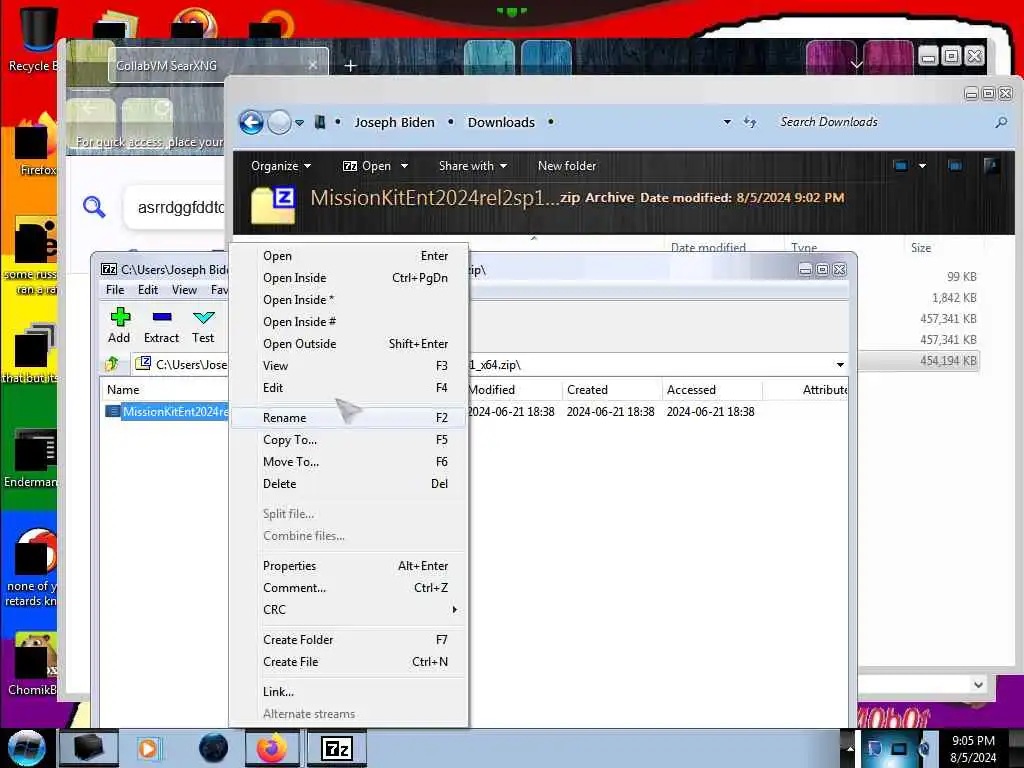Select the 454,194 KB file row
The image size is (1024, 768).
tap(918, 360)
